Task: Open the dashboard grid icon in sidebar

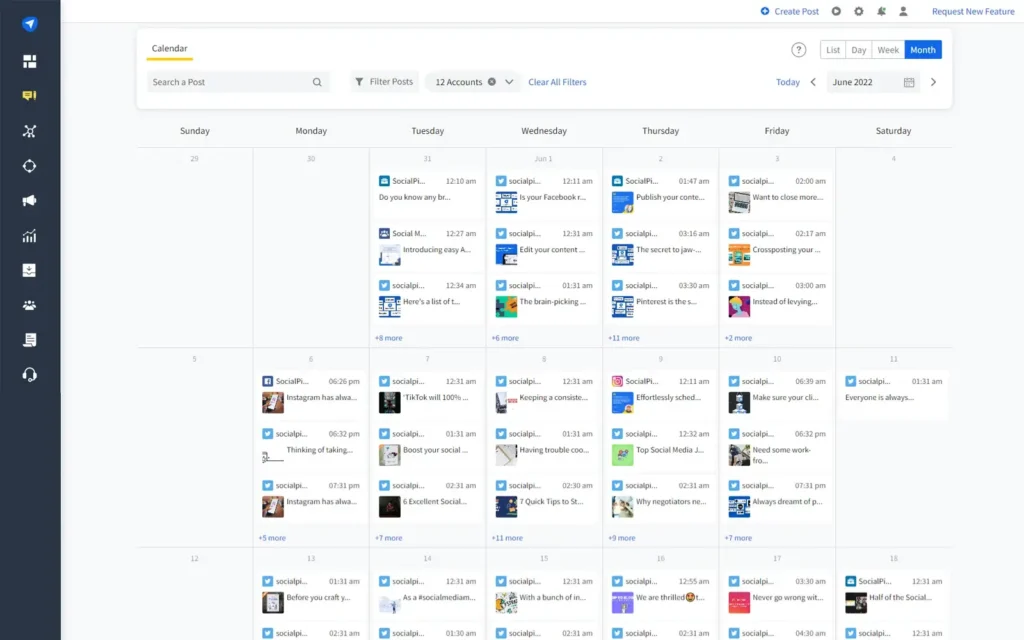Action: [29, 61]
